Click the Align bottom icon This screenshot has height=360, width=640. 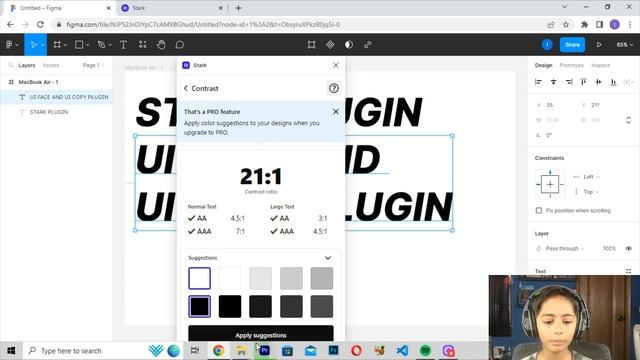point(613,82)
